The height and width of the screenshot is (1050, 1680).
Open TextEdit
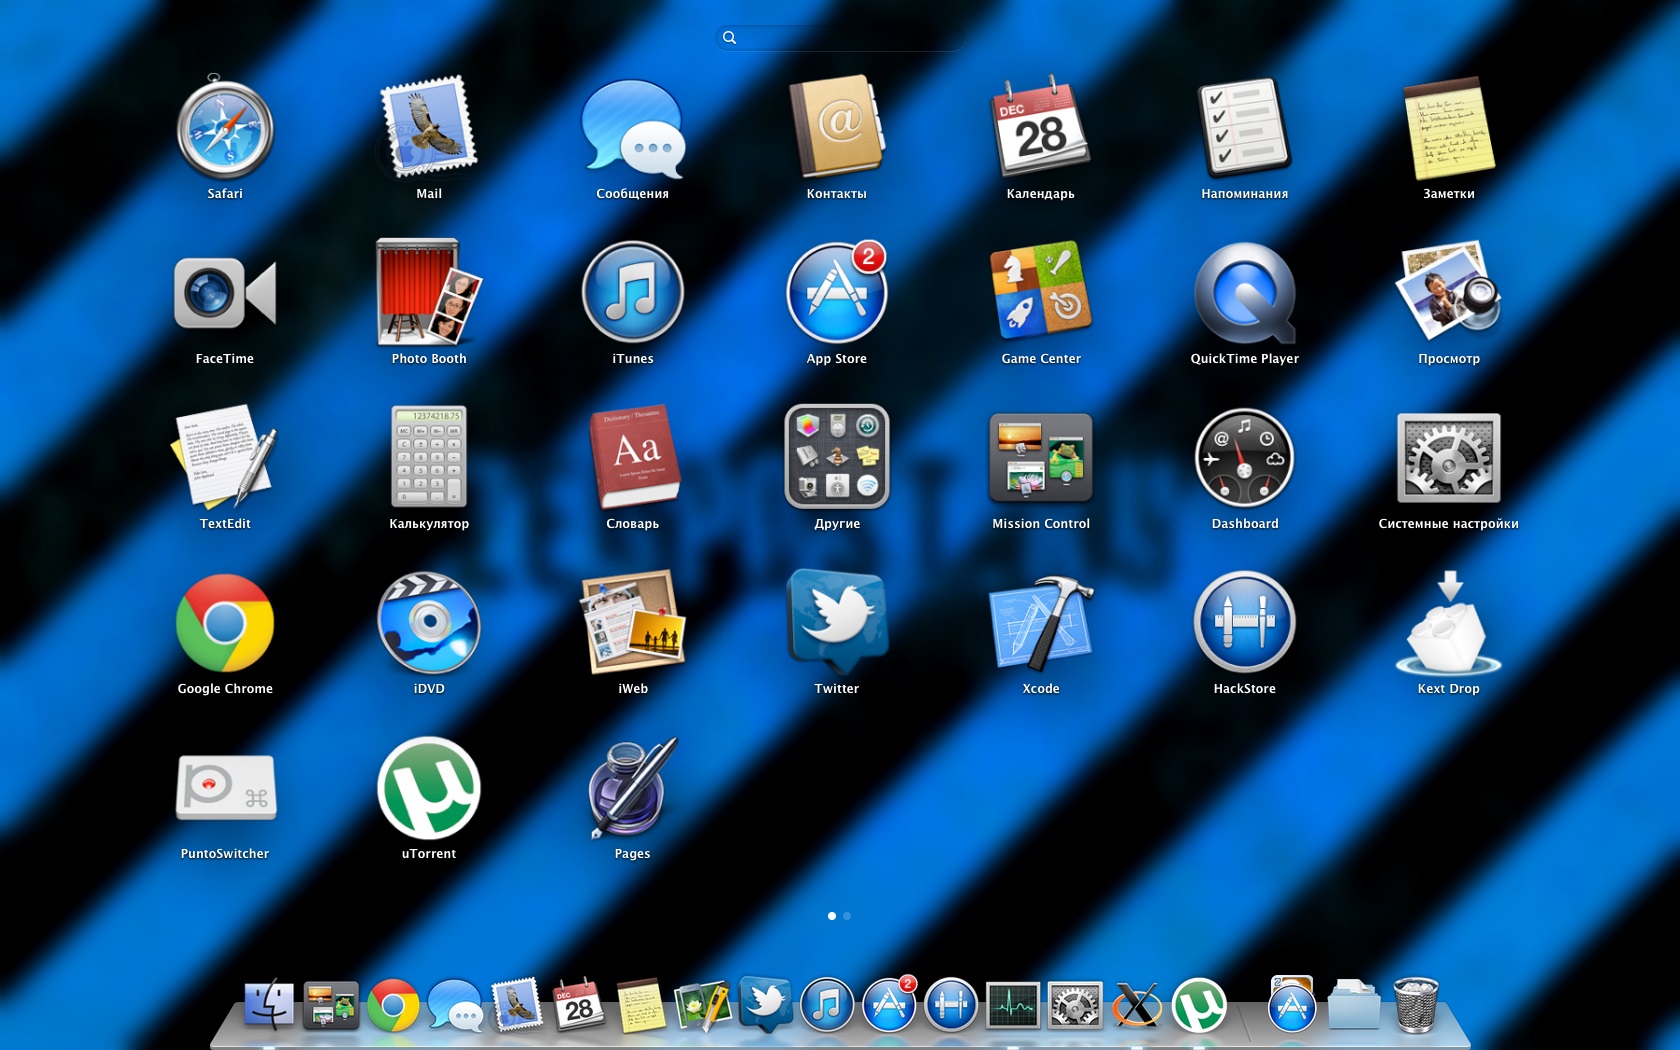click(225, 457)
